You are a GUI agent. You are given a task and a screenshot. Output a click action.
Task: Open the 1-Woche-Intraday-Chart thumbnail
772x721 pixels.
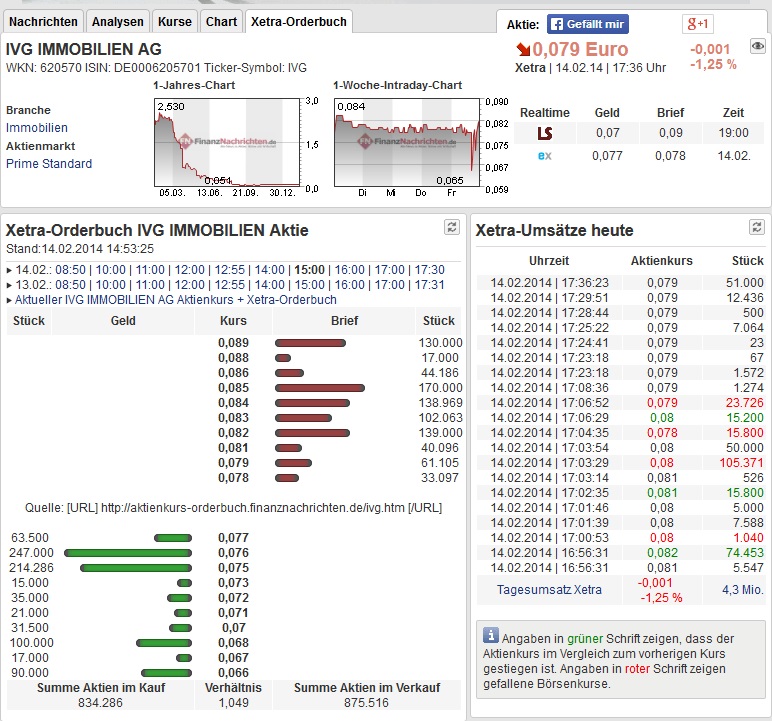(x=407, y=142)
